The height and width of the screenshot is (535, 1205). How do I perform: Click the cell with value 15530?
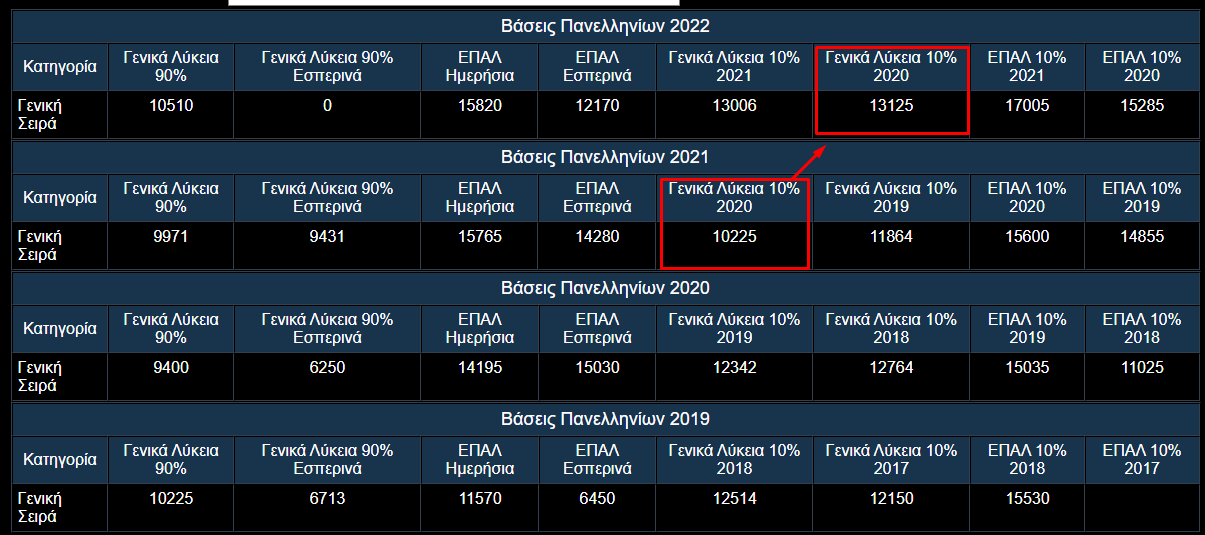click(1027, 498)
